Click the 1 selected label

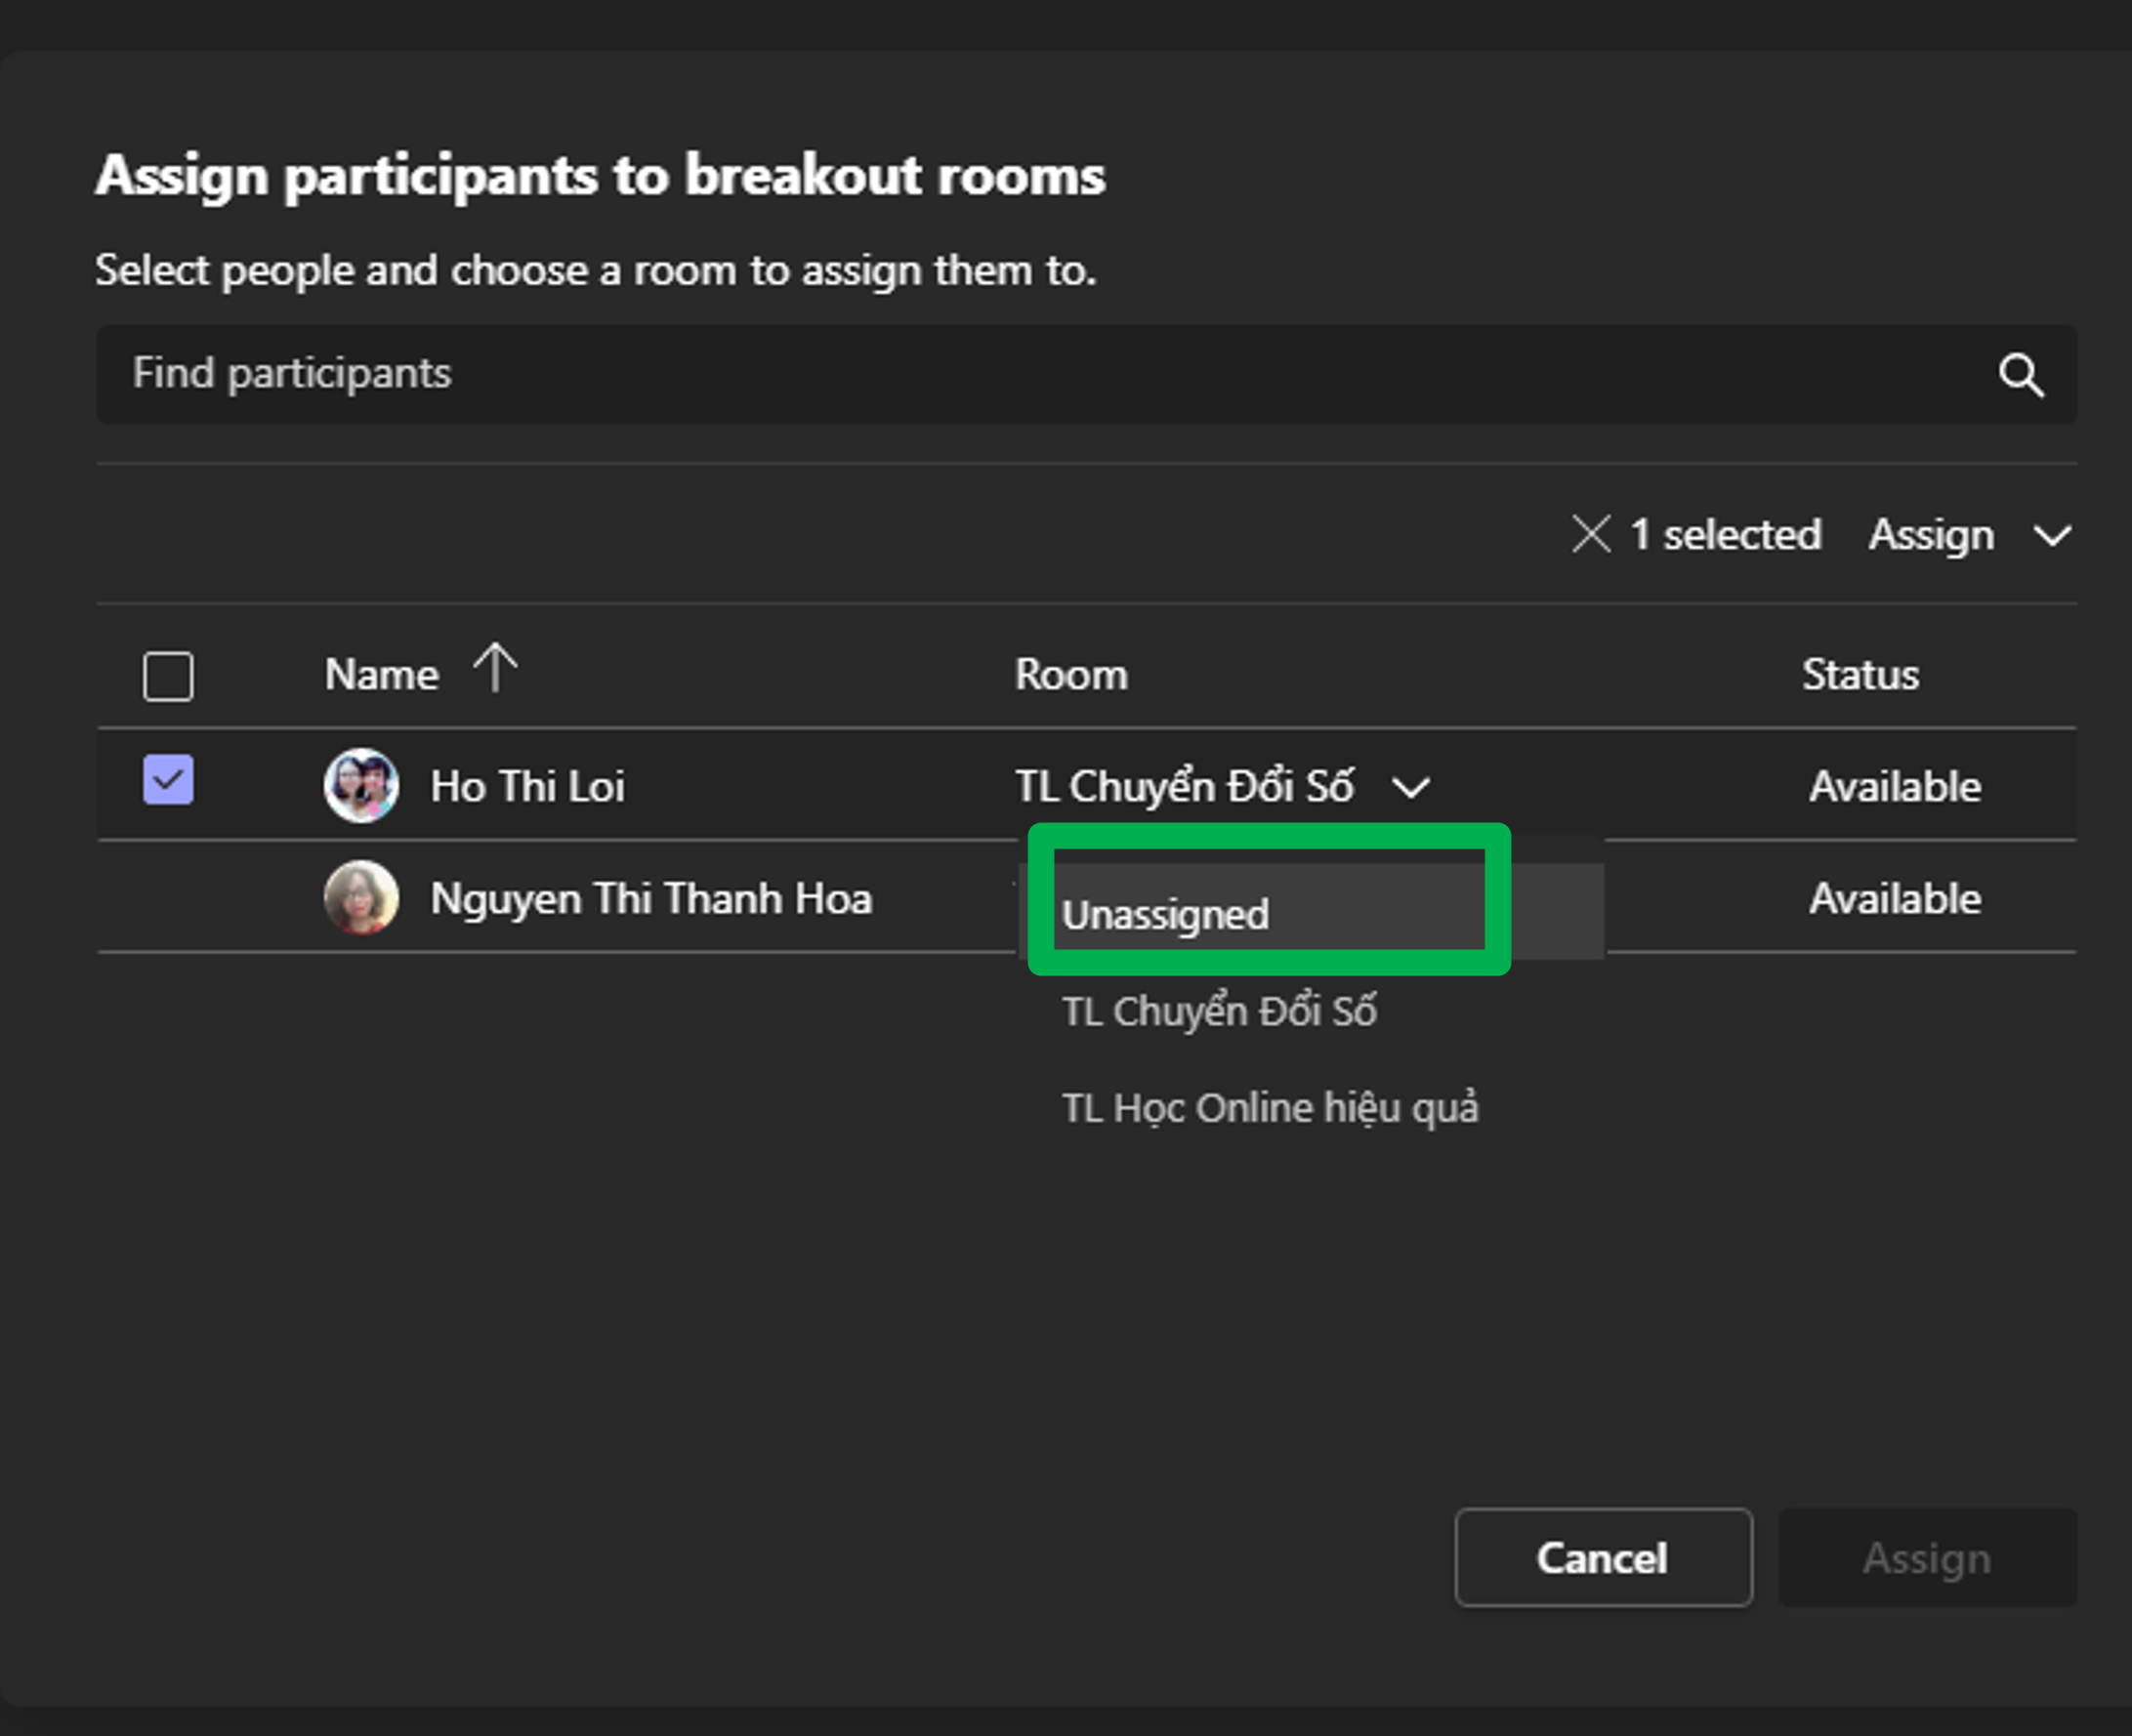coord(1726,535)
